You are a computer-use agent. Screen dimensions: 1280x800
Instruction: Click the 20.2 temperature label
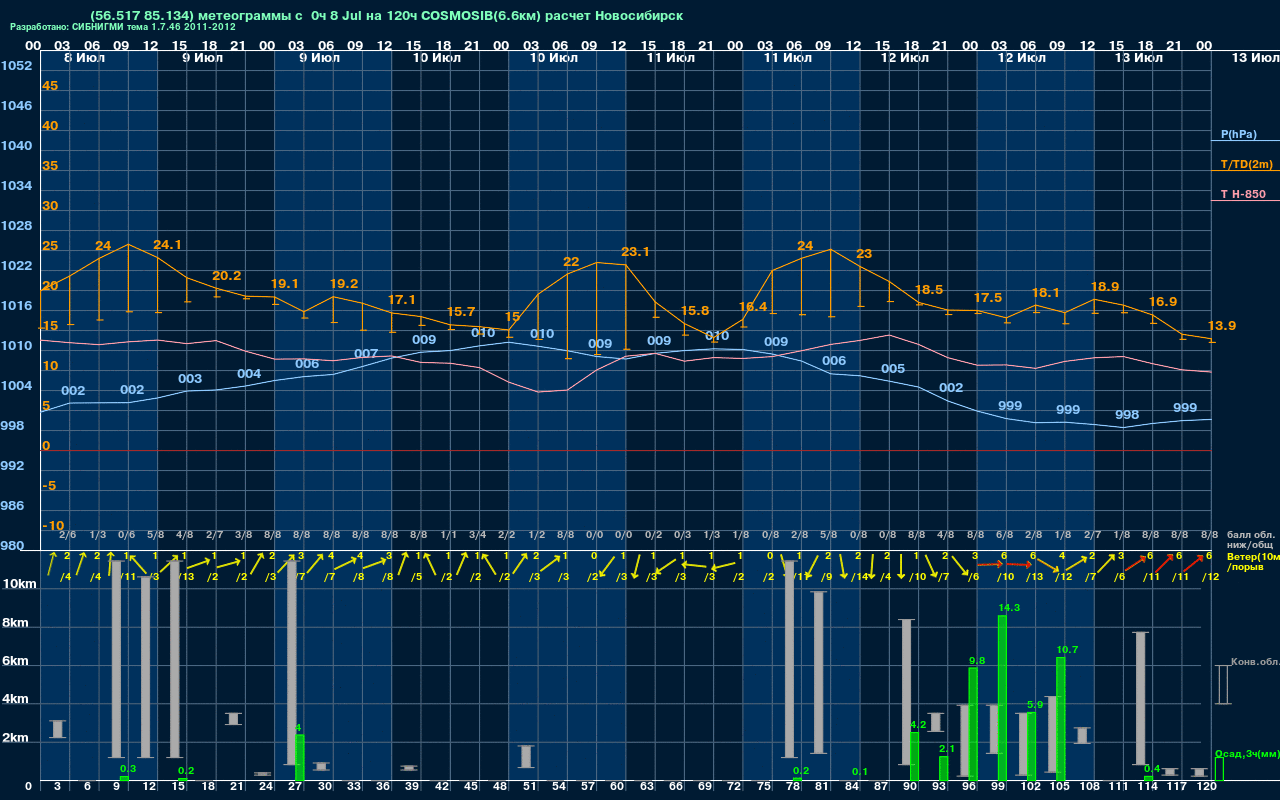[x=227, y=276]
